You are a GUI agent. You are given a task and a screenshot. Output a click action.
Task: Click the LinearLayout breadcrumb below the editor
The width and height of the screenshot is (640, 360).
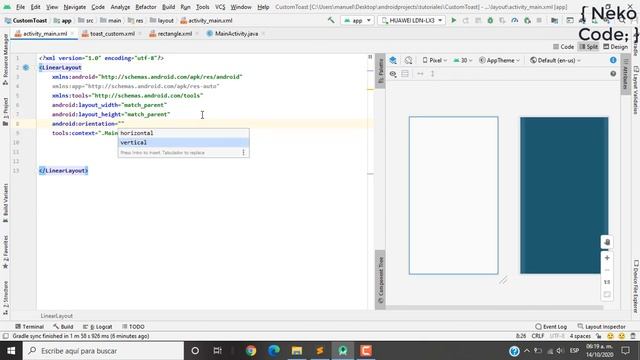pos(57,316)
